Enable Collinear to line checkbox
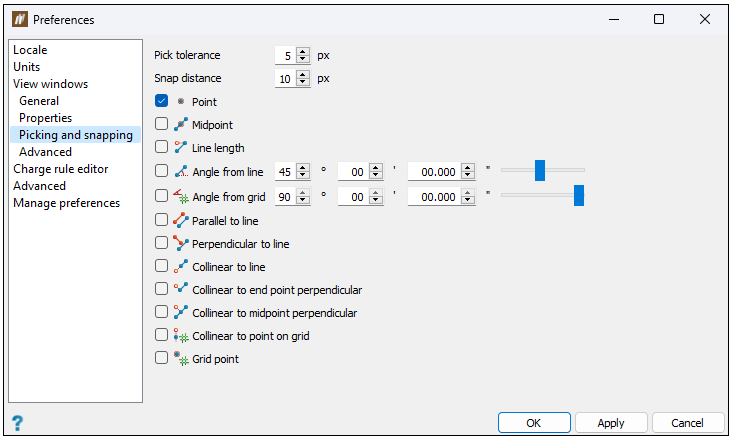734x440 pixels. (161, 266)
